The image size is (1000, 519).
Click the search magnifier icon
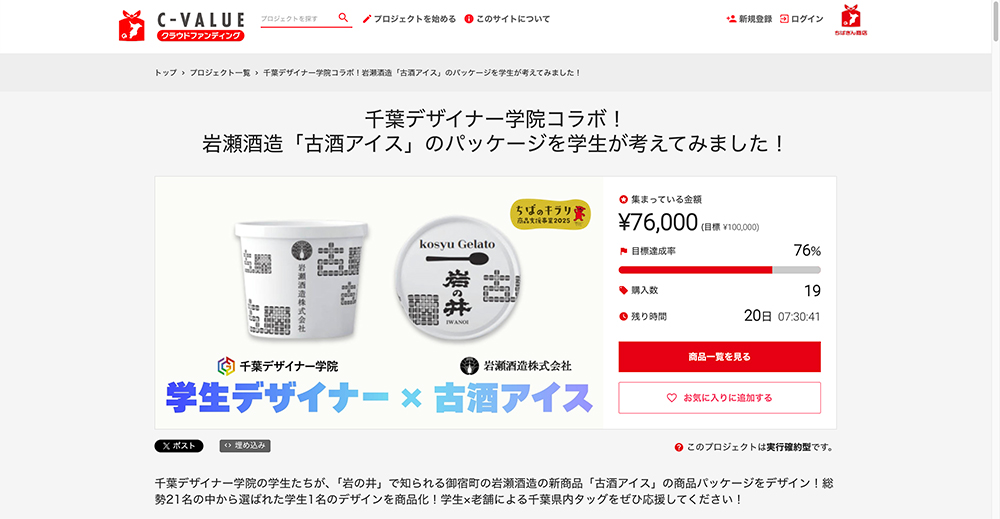pyautogui.click(x=343, y=18)
